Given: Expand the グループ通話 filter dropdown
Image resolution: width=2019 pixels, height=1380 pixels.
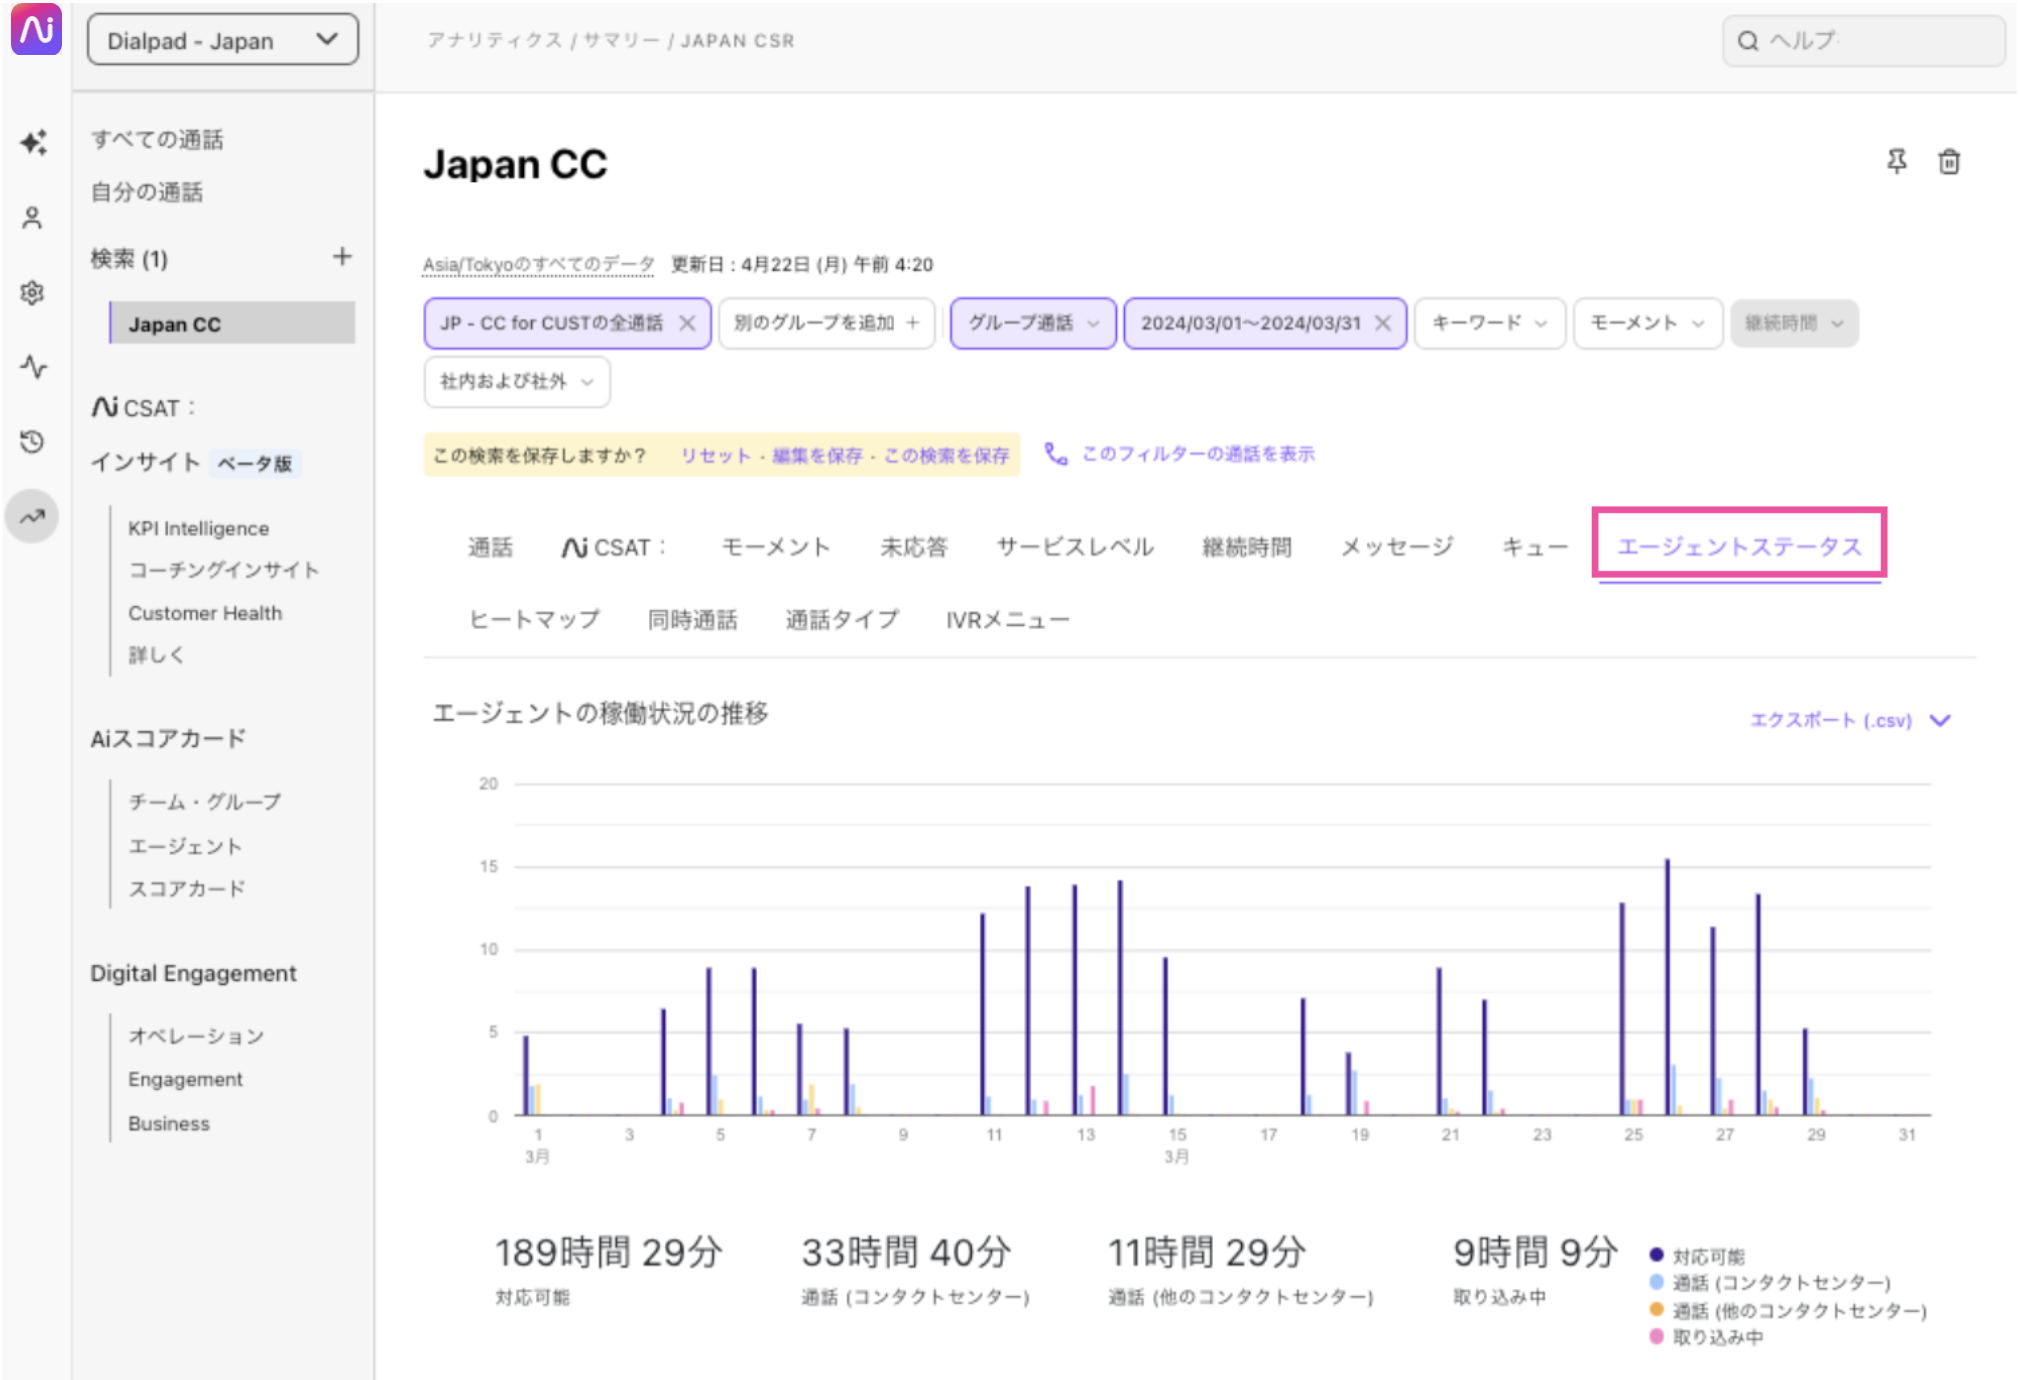Looking at the screenshot, I should pyautogui.click(x=1033, y=323).
